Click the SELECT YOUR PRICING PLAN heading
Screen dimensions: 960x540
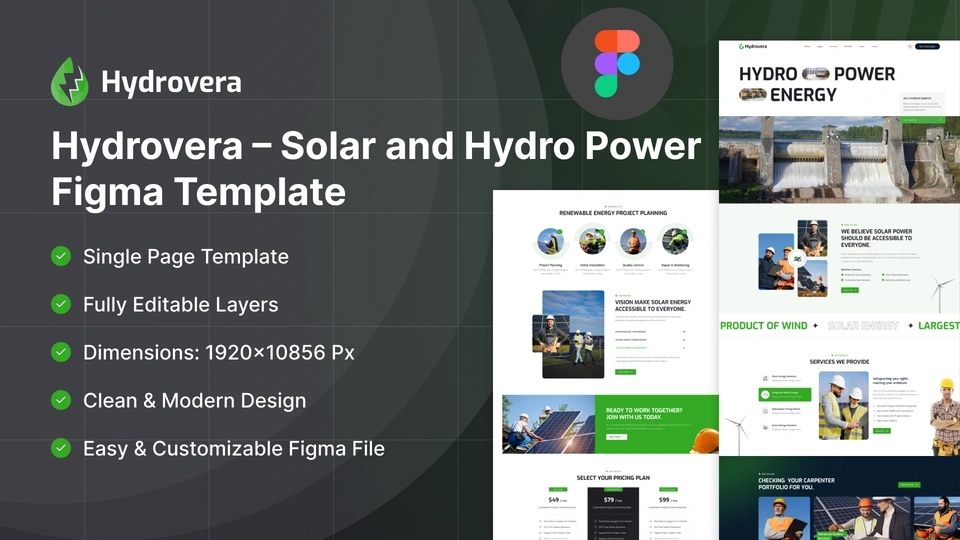pos(613,478)
